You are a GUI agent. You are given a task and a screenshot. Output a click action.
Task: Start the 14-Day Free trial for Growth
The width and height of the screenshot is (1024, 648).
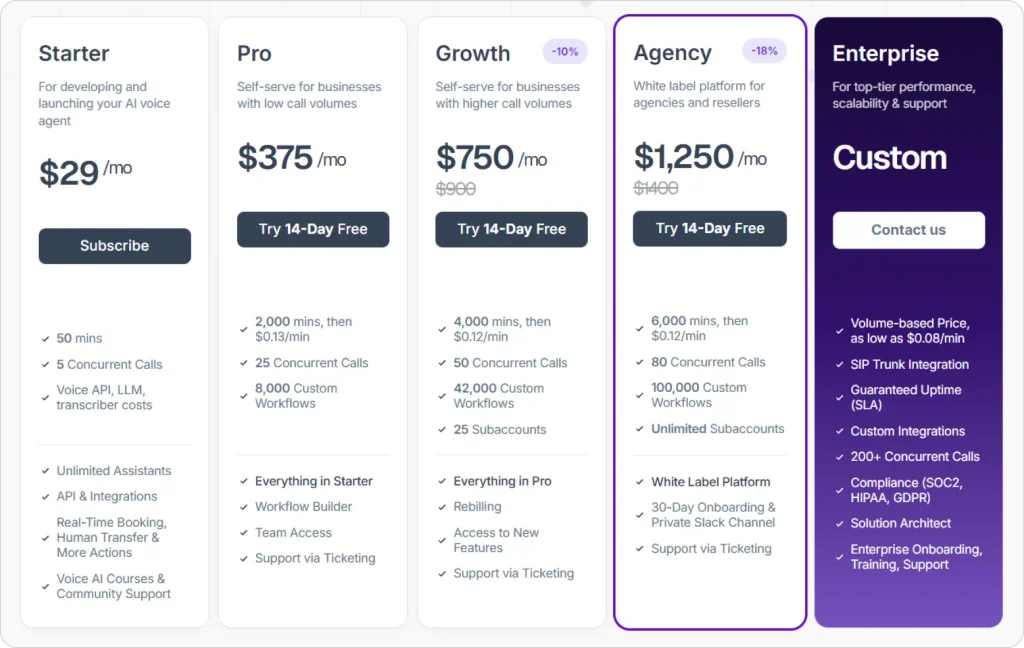coord(511,229)
